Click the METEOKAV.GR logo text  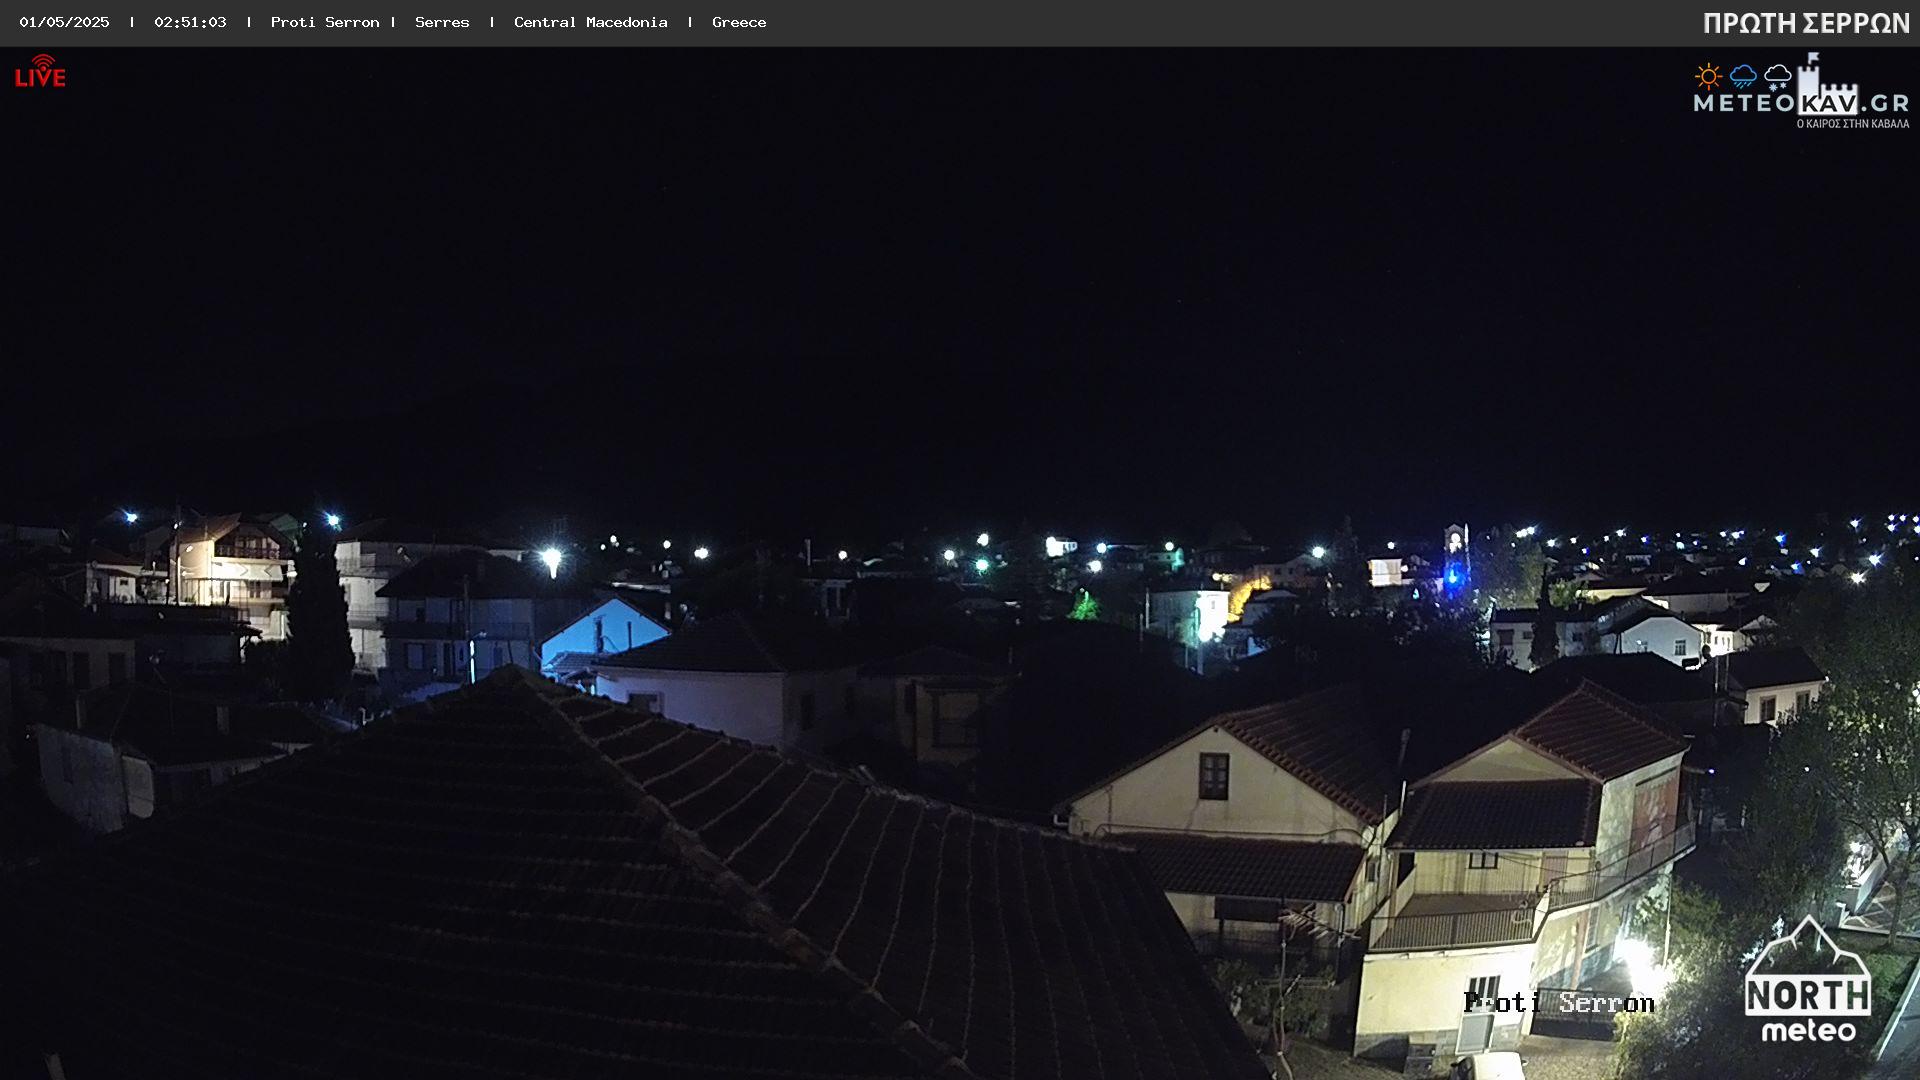point(1800,103)
